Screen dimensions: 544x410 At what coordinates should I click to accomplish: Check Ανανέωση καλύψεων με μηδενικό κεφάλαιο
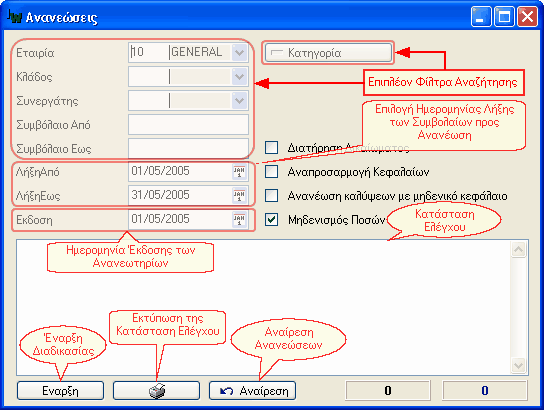coord(271,196)
